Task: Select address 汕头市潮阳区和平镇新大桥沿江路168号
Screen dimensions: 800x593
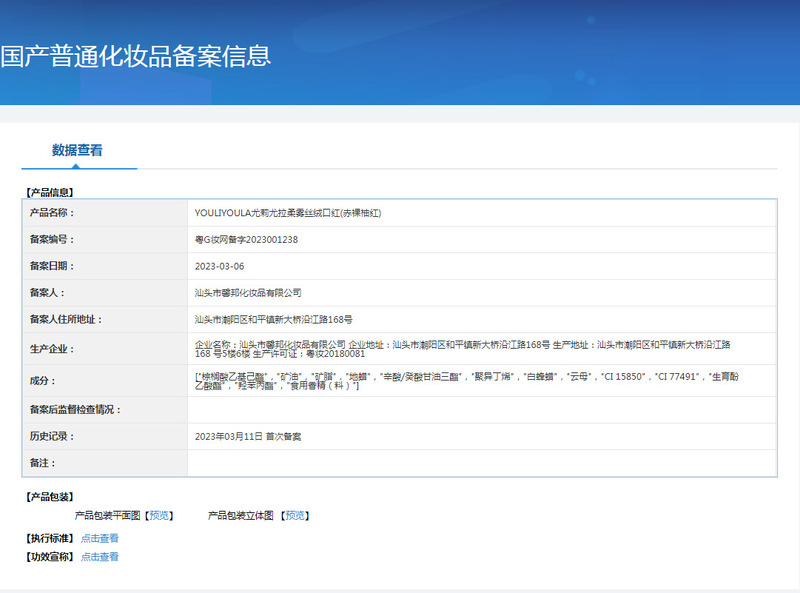Action: 273,319
